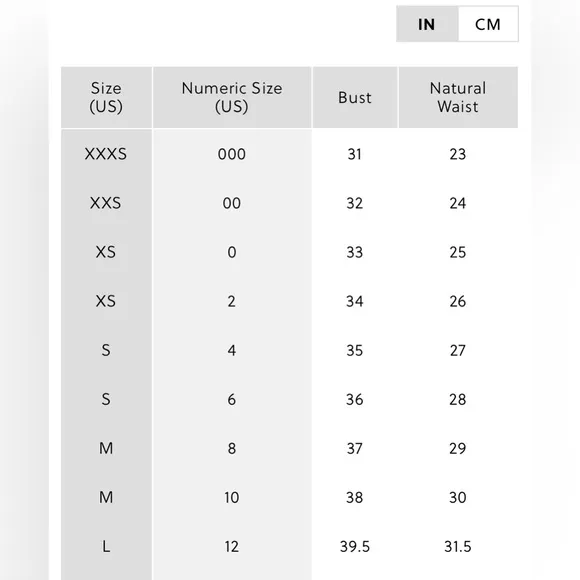Screen dimensions: 580x580
Task: Click the waist value 26
Action: click(458, 301)
